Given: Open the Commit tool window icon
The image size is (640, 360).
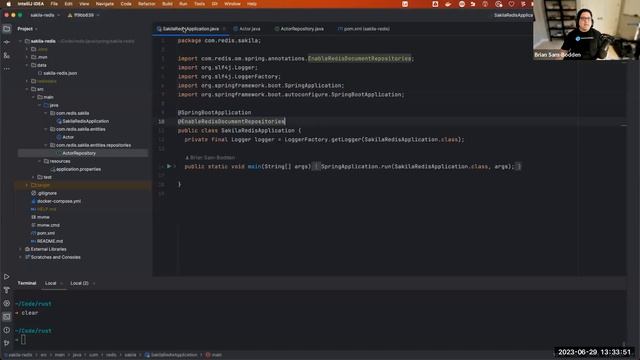Looking at the screenshot, I should pos(7,42).
